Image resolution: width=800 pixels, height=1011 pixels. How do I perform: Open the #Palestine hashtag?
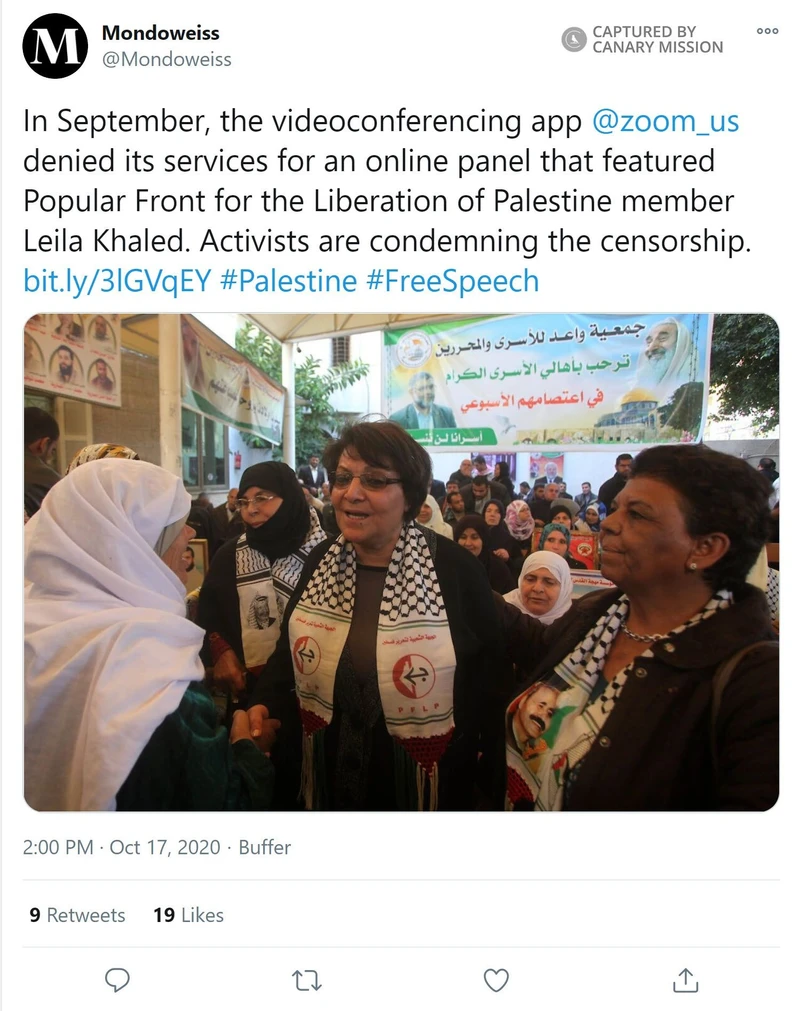click(288, 281)
